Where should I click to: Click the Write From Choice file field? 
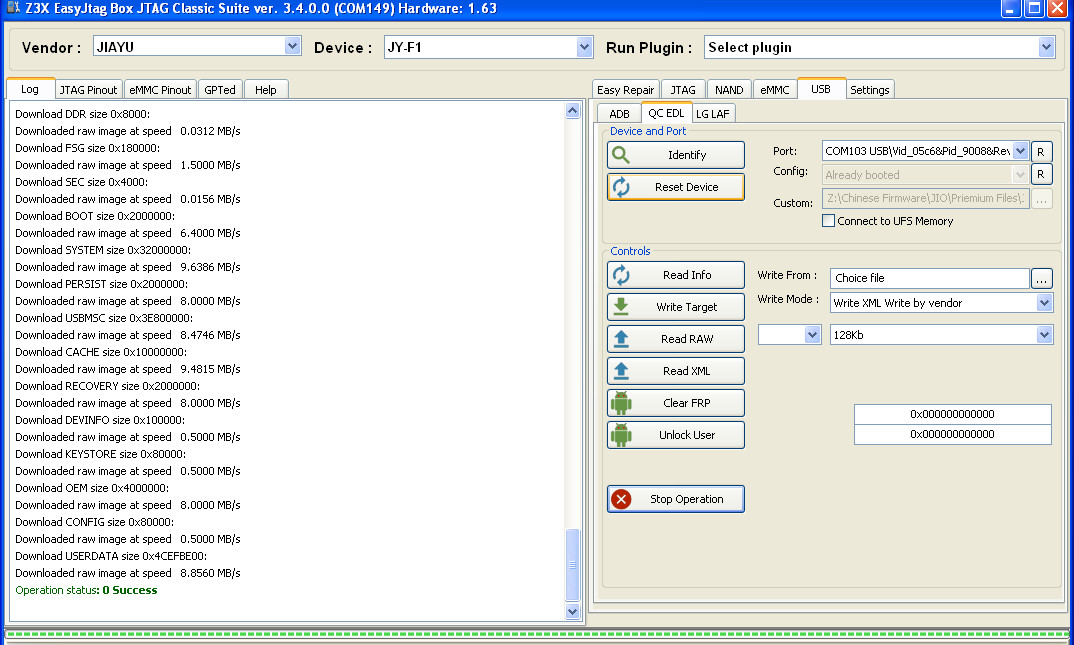[929, 278]
